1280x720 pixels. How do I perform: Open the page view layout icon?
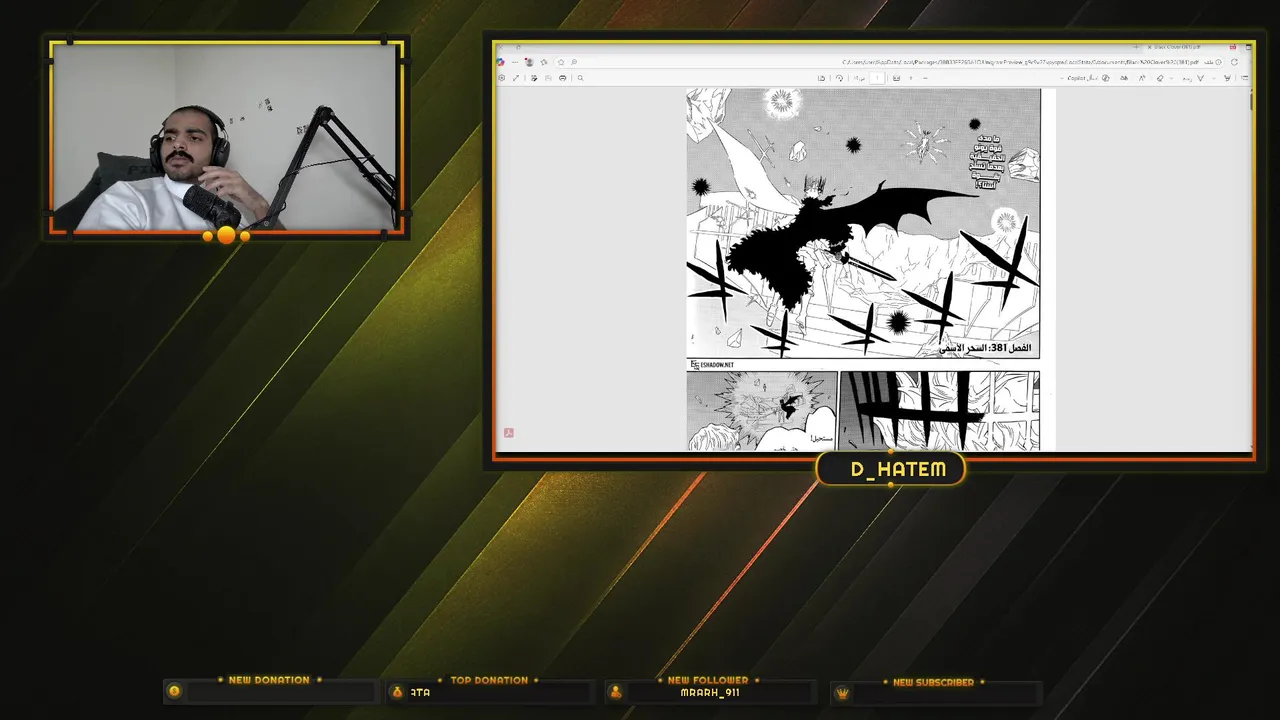click(x=821, y=78)
